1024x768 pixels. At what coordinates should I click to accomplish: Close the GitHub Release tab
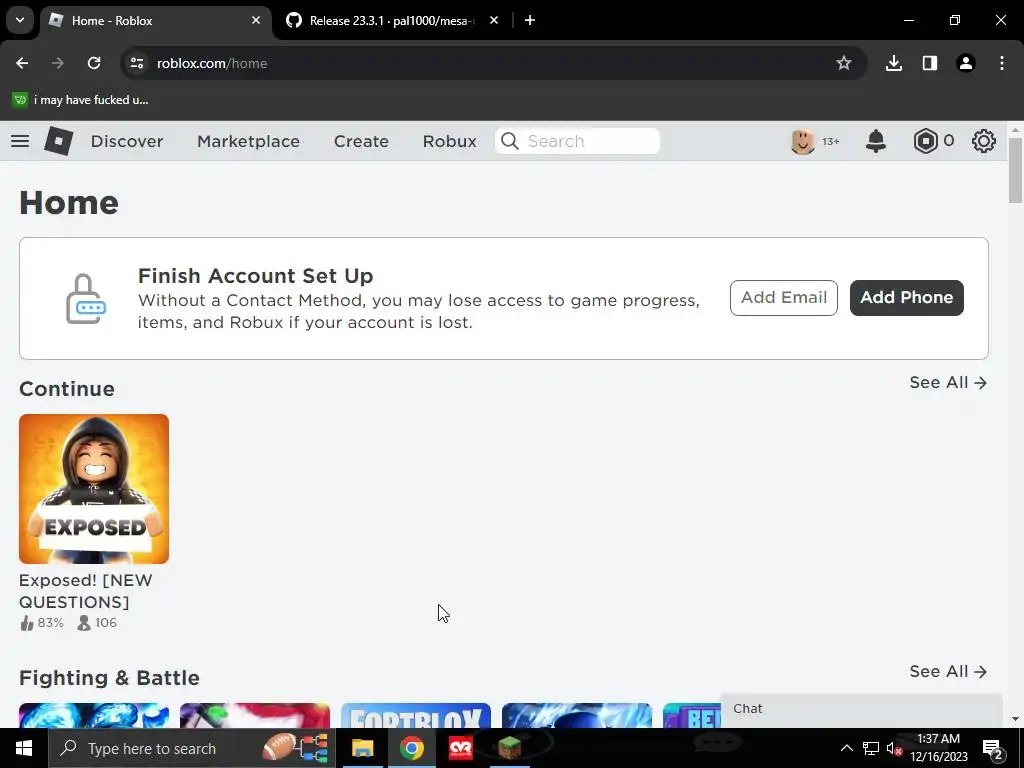(x=494, y=20)
